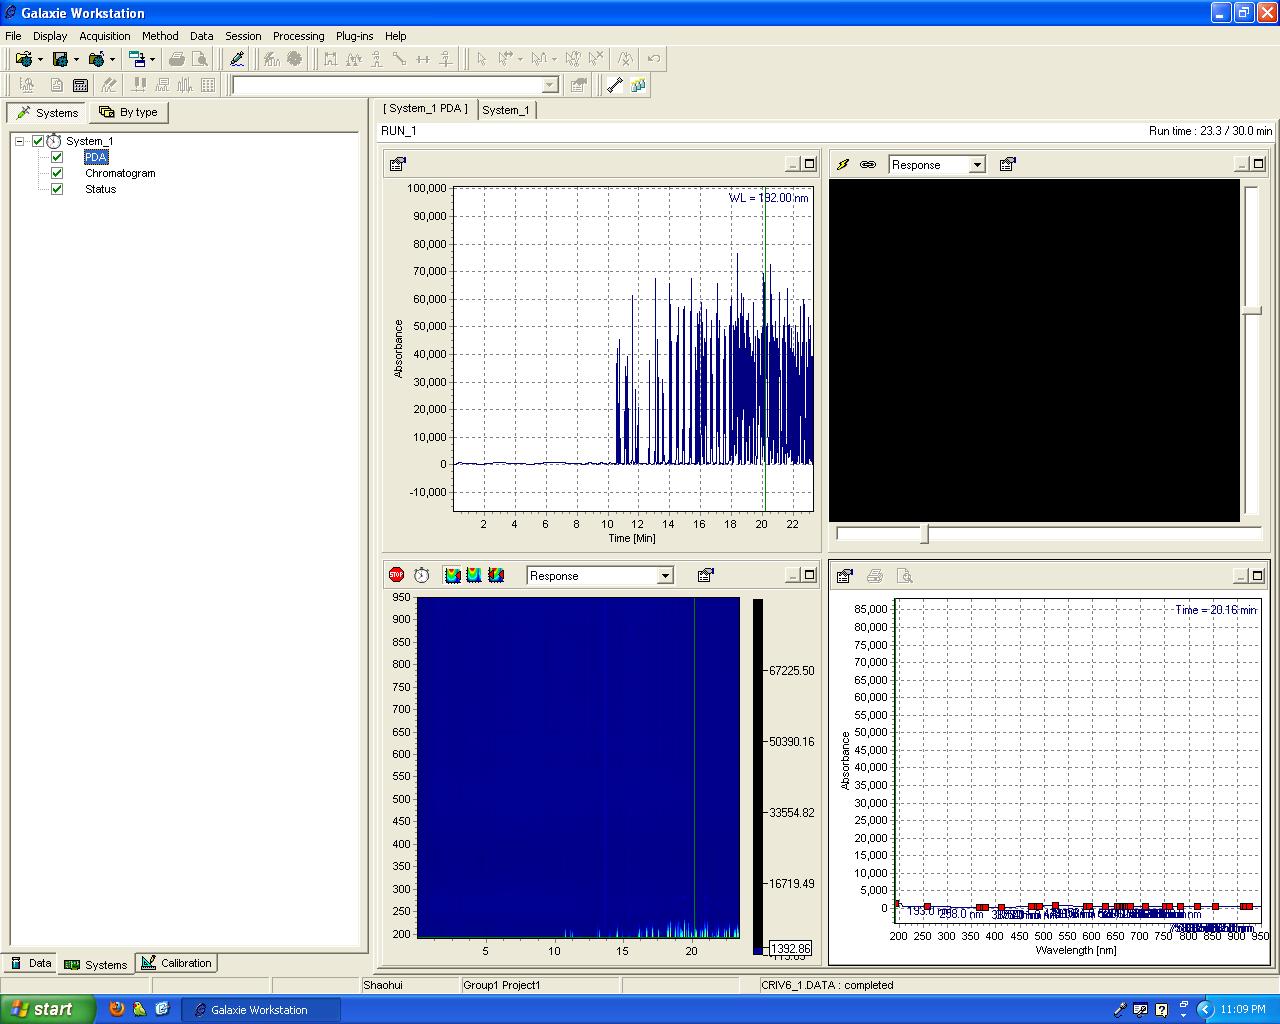Toggle the Chromatogram checkbox

[57, 173]
